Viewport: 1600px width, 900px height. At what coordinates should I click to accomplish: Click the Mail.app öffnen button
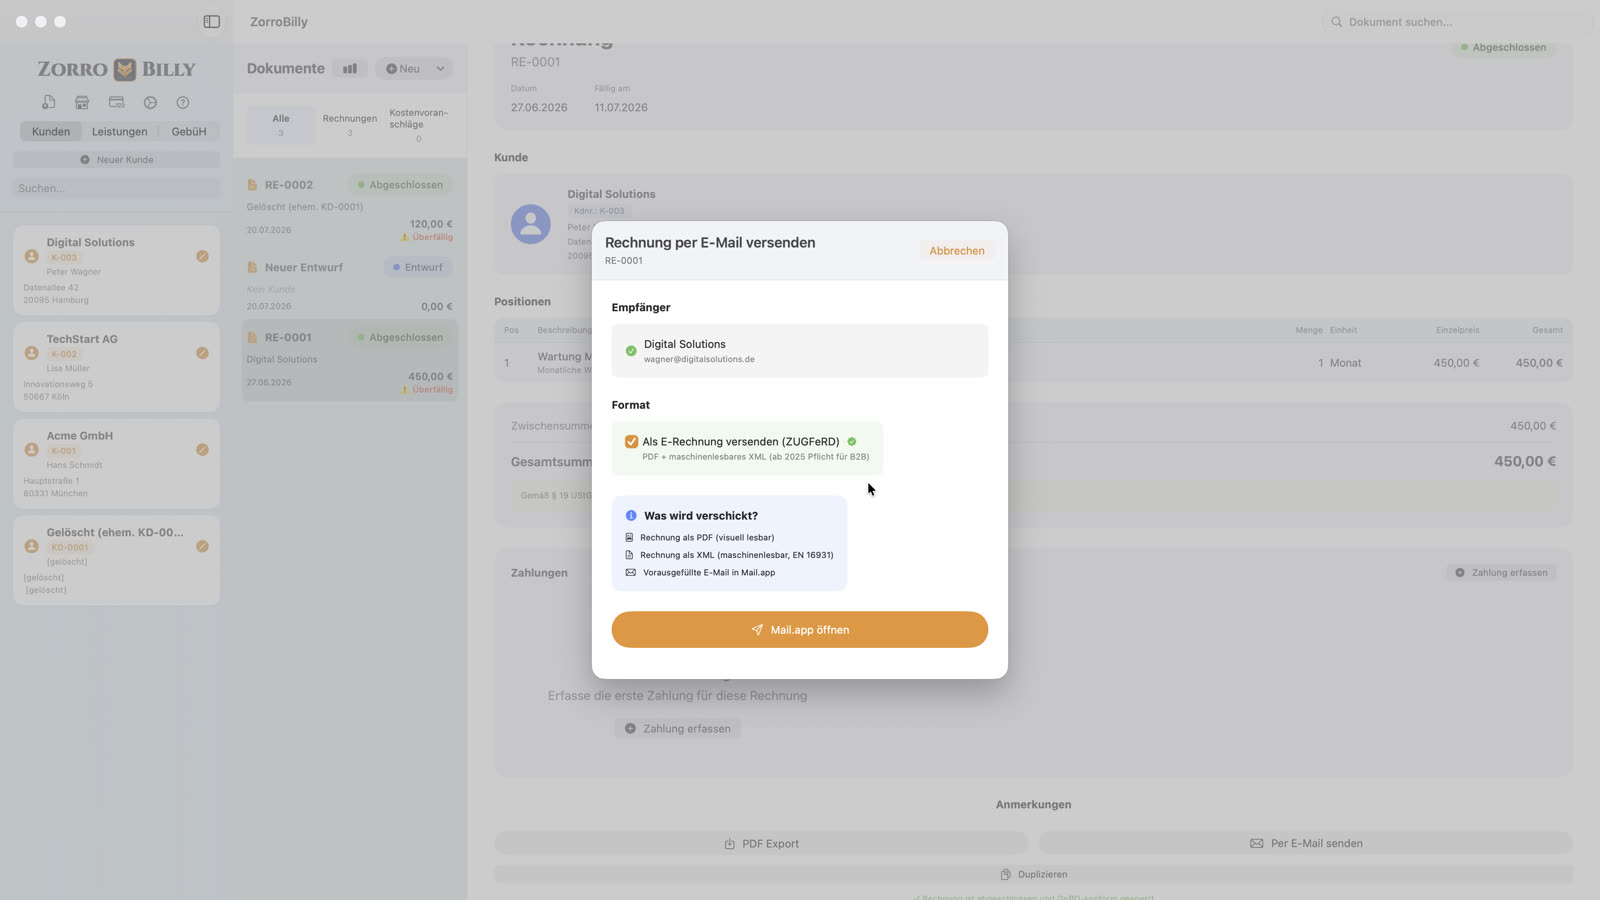tap(800, 630)
